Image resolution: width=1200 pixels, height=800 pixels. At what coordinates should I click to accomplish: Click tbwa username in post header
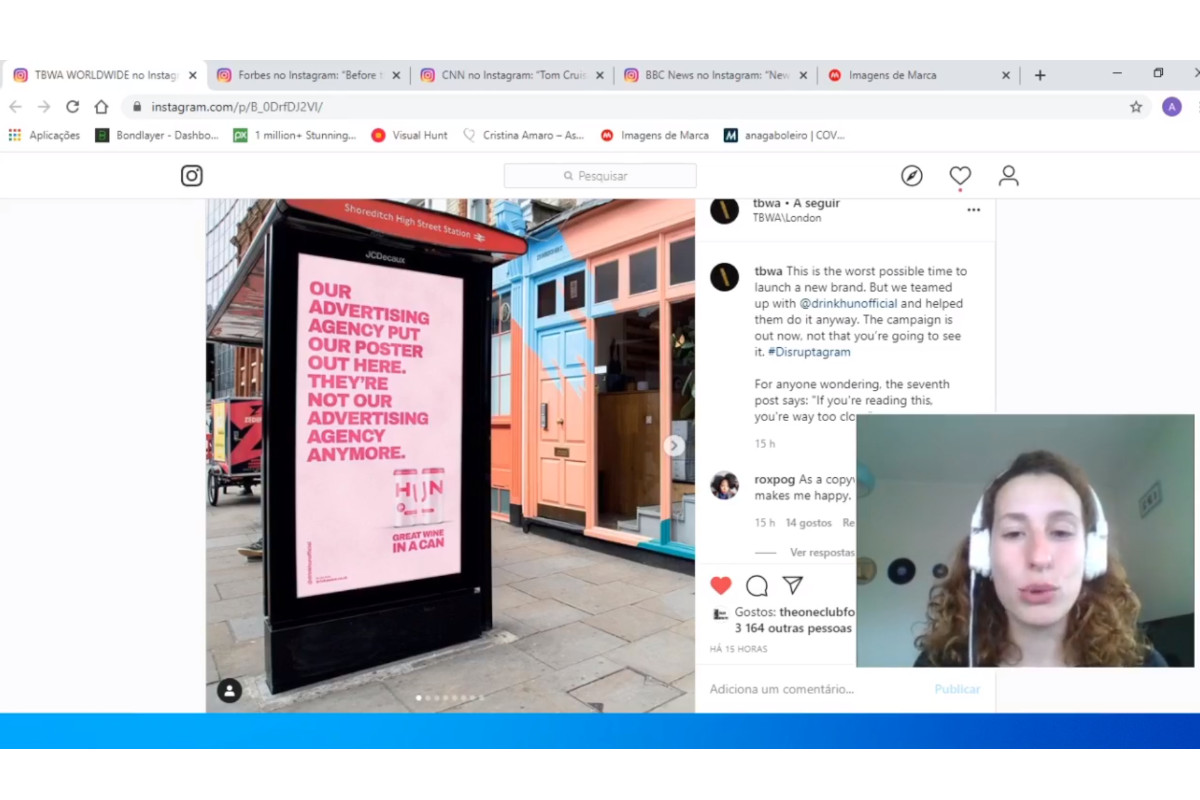pyautogui.click(x=767, y=204)
